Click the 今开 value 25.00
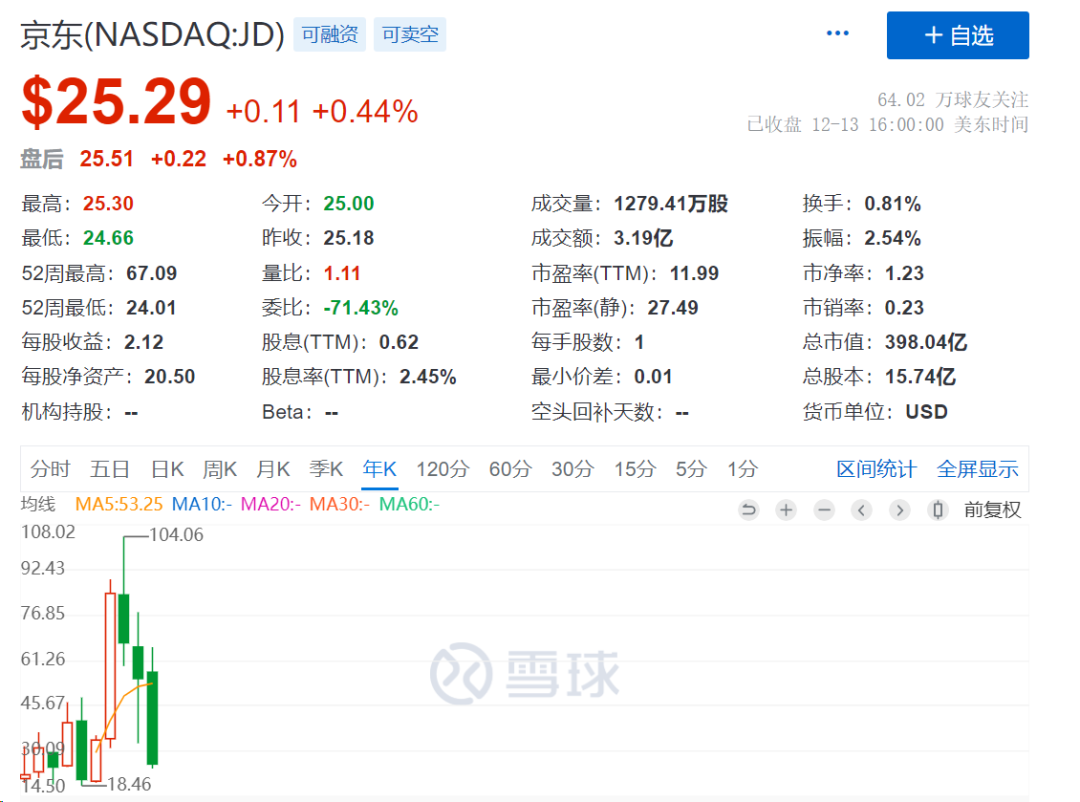The height and width of the screenshot is (802, 1080). coord(349,204)
